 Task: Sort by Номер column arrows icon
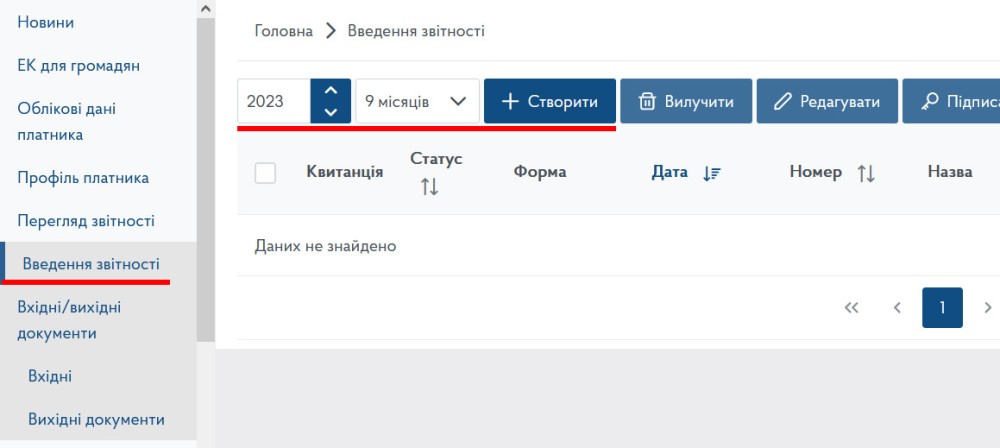pos(866,173)
